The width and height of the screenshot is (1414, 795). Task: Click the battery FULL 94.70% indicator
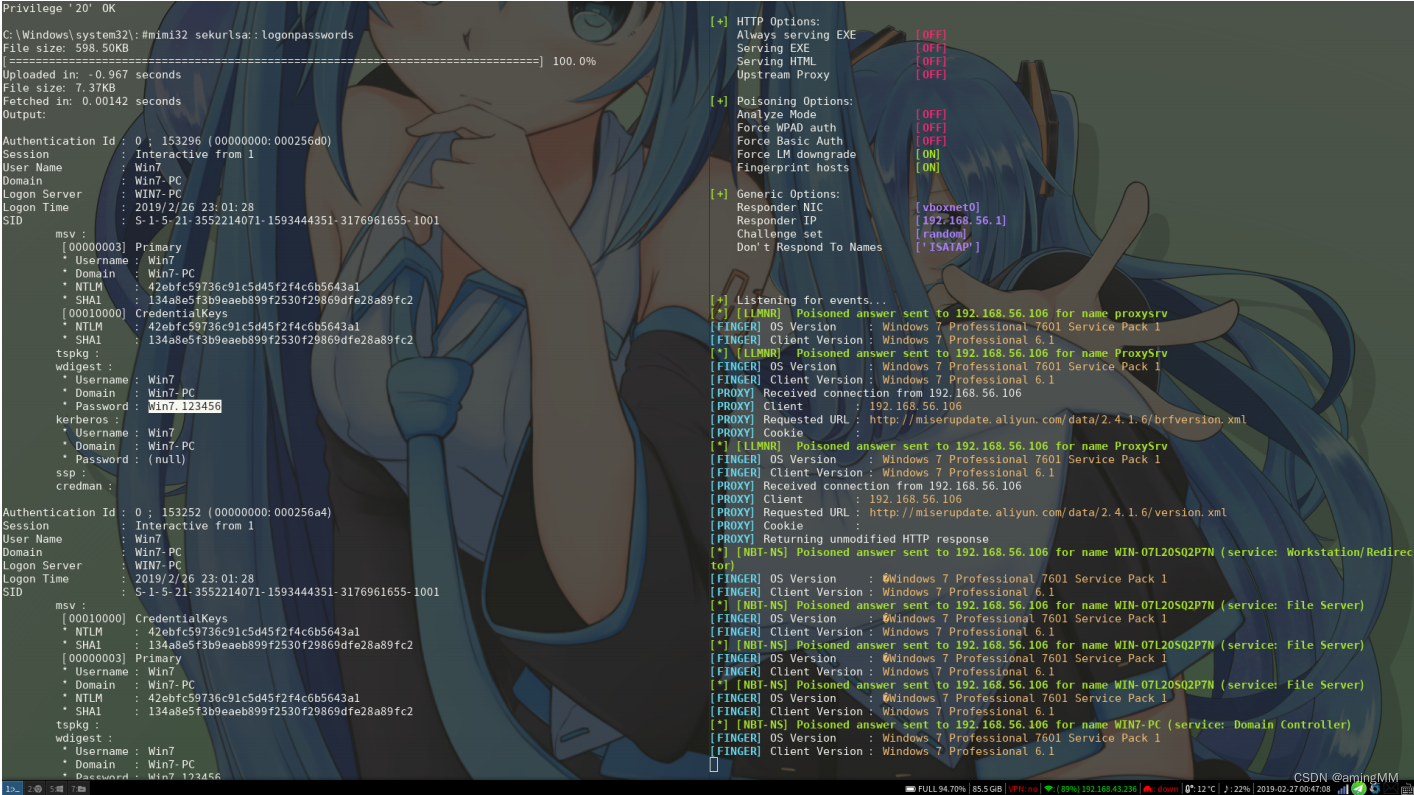[x=936, y=788]
